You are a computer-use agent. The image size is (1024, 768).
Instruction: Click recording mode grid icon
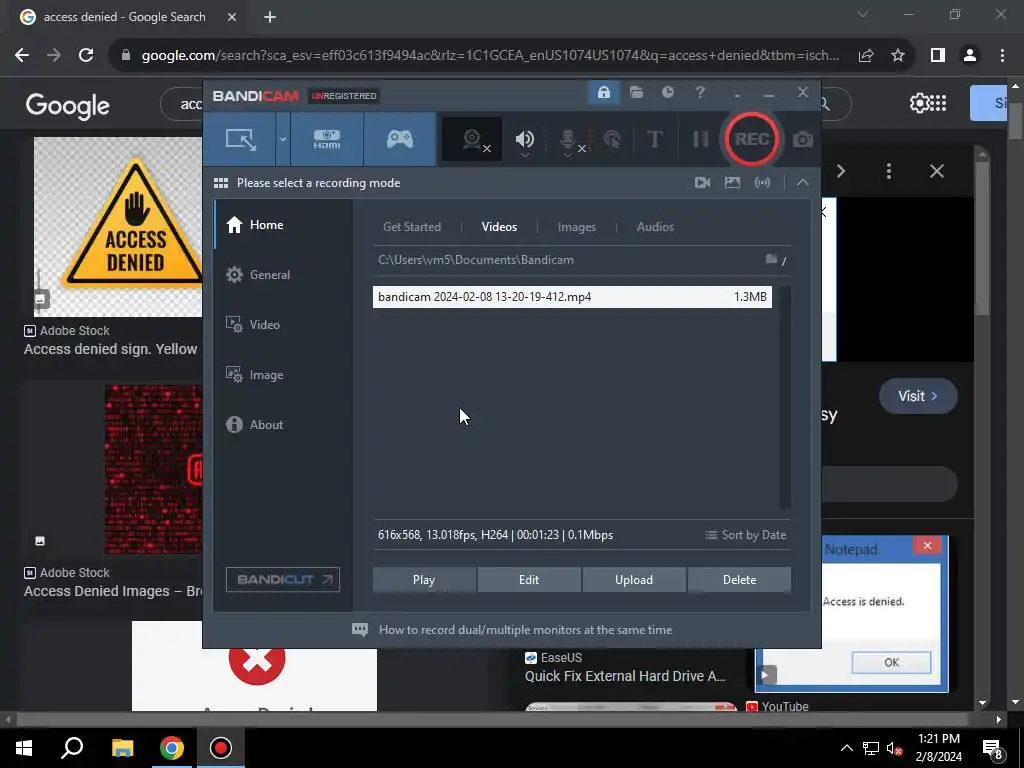221,183
